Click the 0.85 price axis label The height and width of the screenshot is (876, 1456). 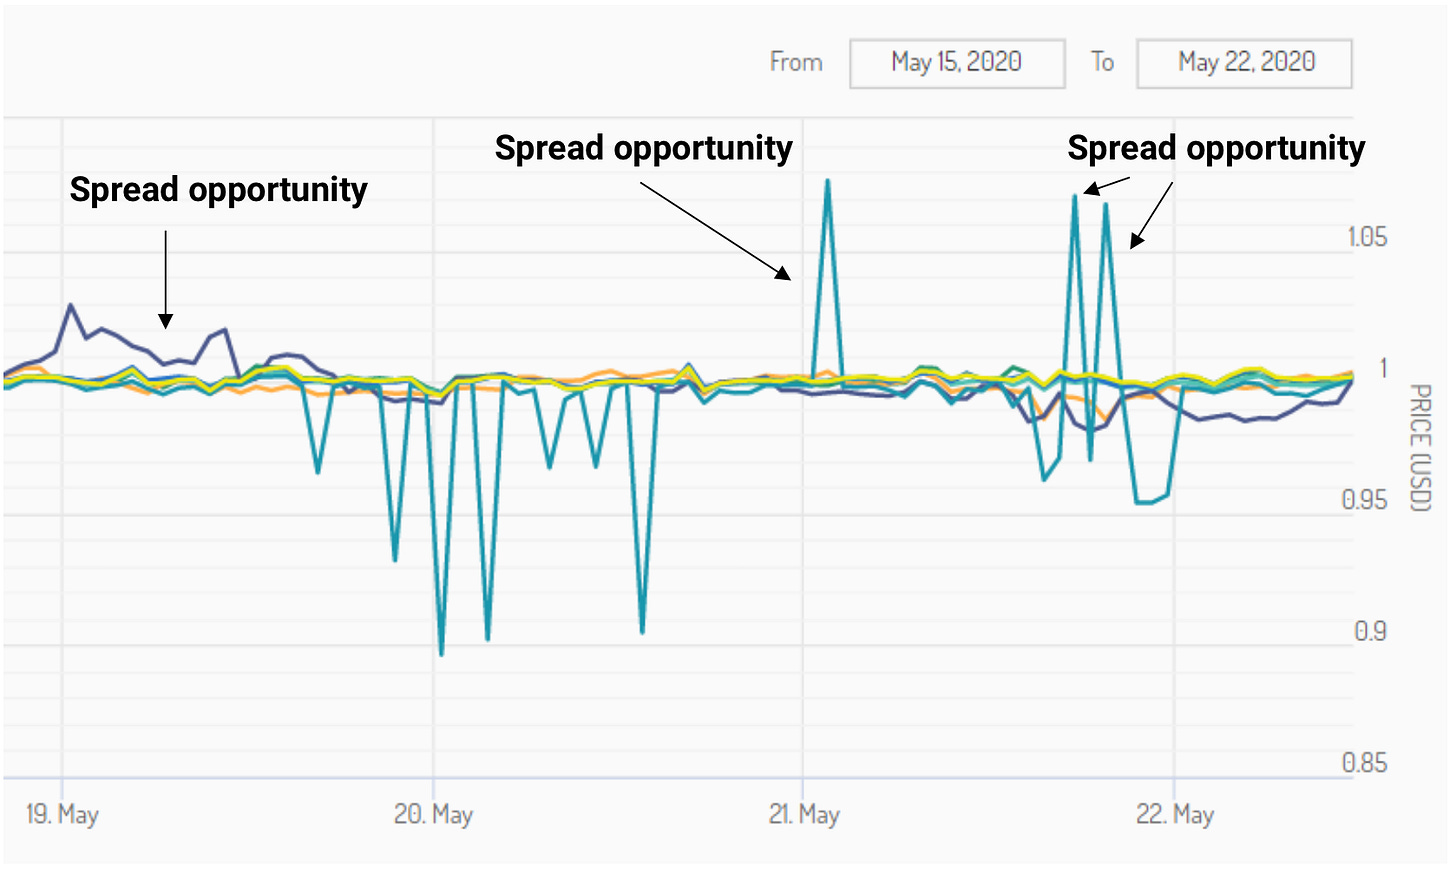pos(1364,763)
